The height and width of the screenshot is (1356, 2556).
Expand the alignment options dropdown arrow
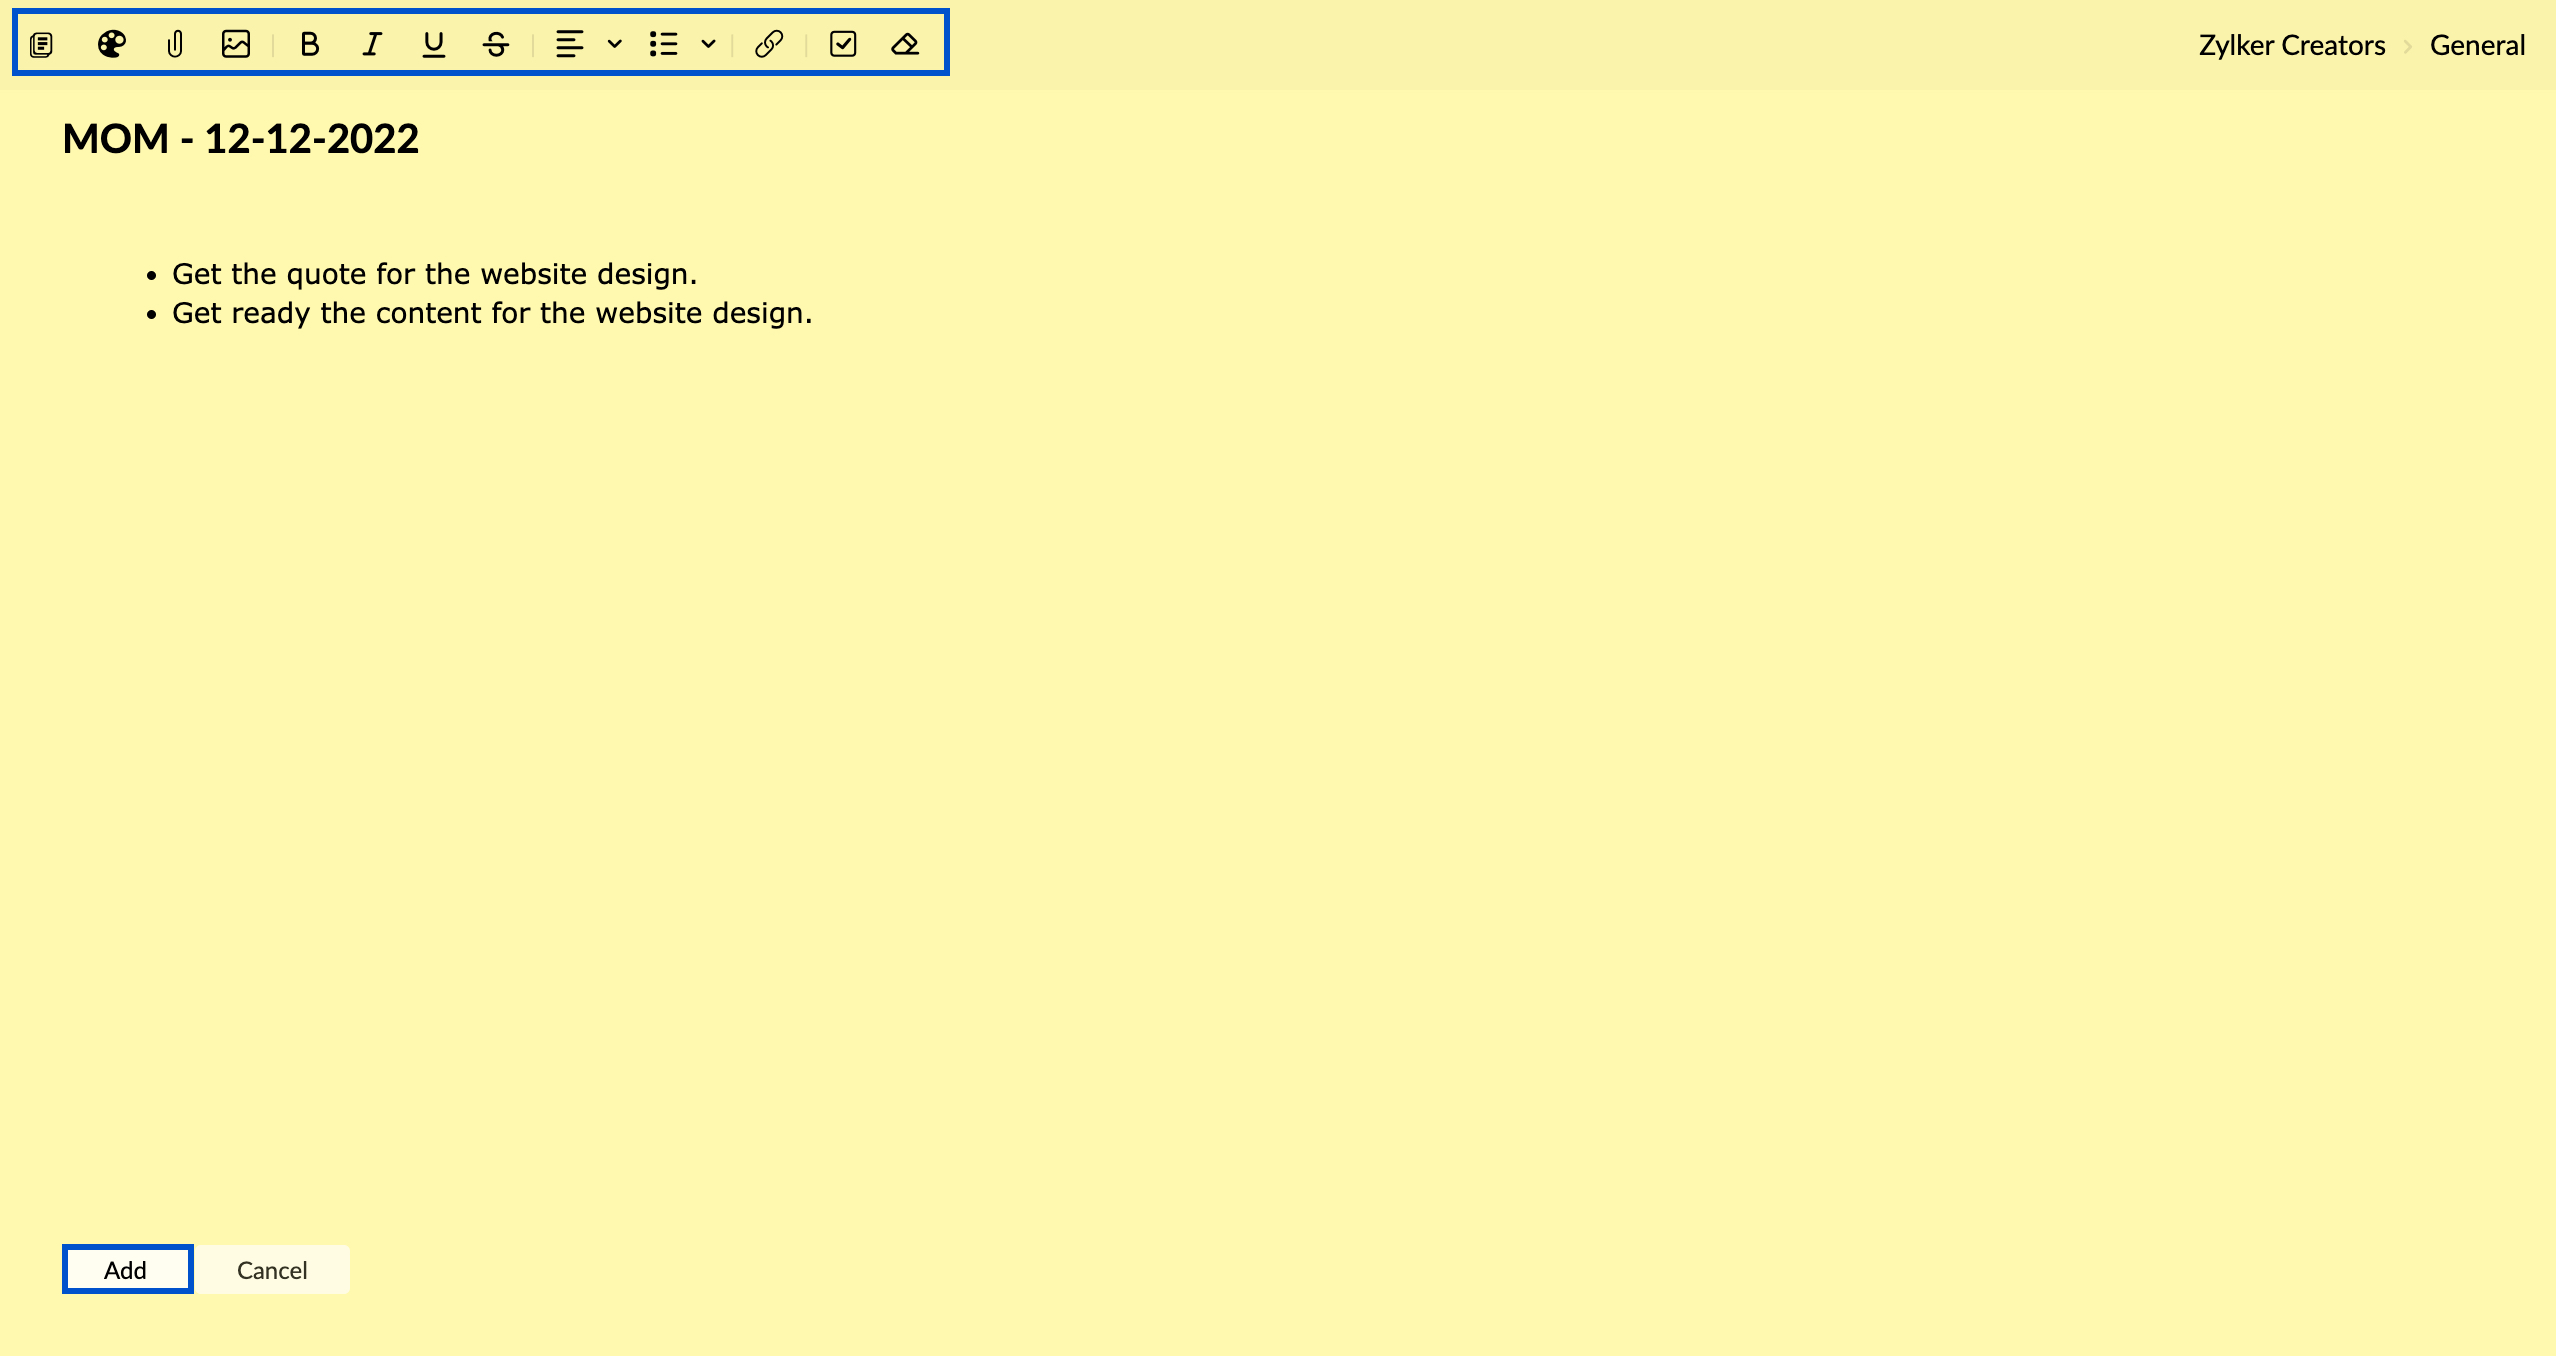pos(615,44)
